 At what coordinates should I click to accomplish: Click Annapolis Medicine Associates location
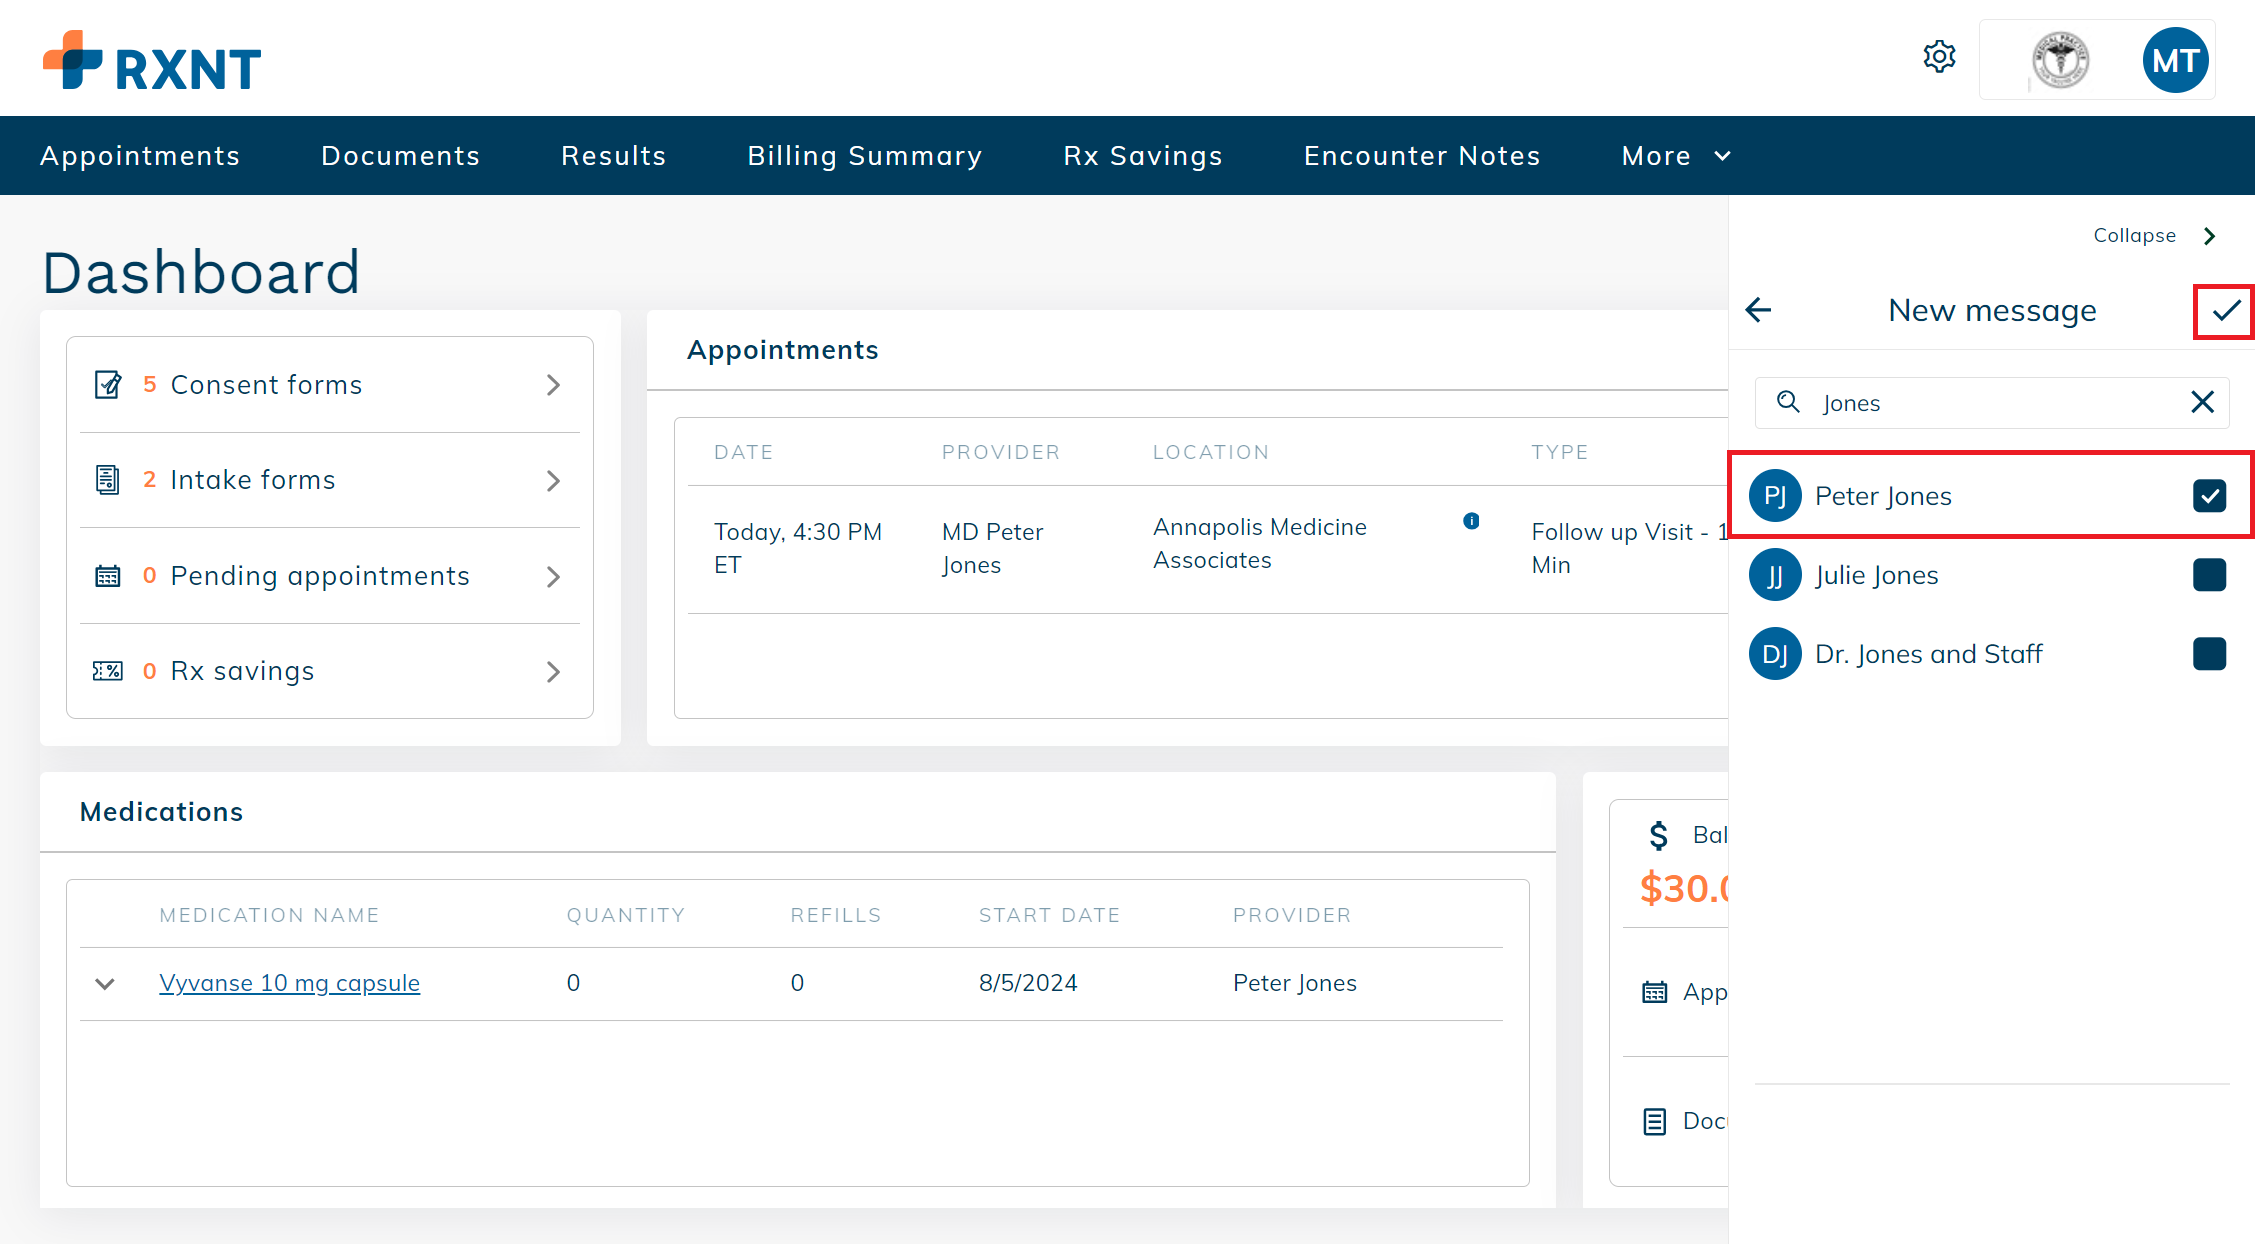tap(1259, 543)
